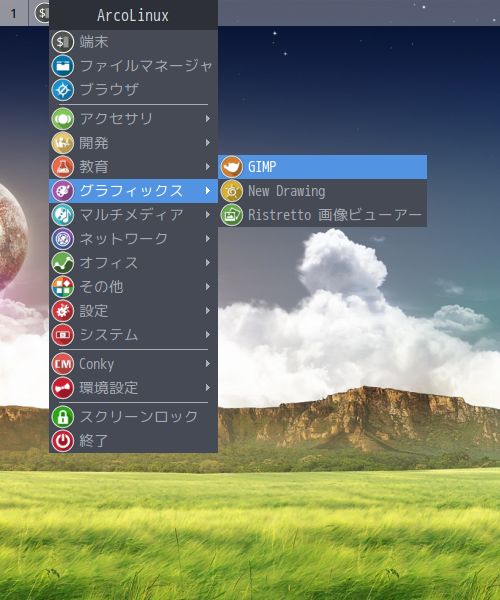
Task: Click the compass browser icon beside ブラウザ
Action: [63, 90]
